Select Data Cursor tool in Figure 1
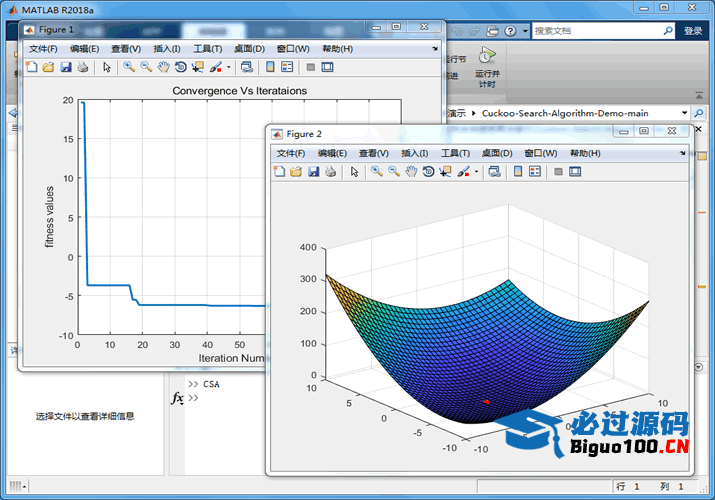Image resolution: width=715 pixels, height=500 pixels. coord(197,67)
